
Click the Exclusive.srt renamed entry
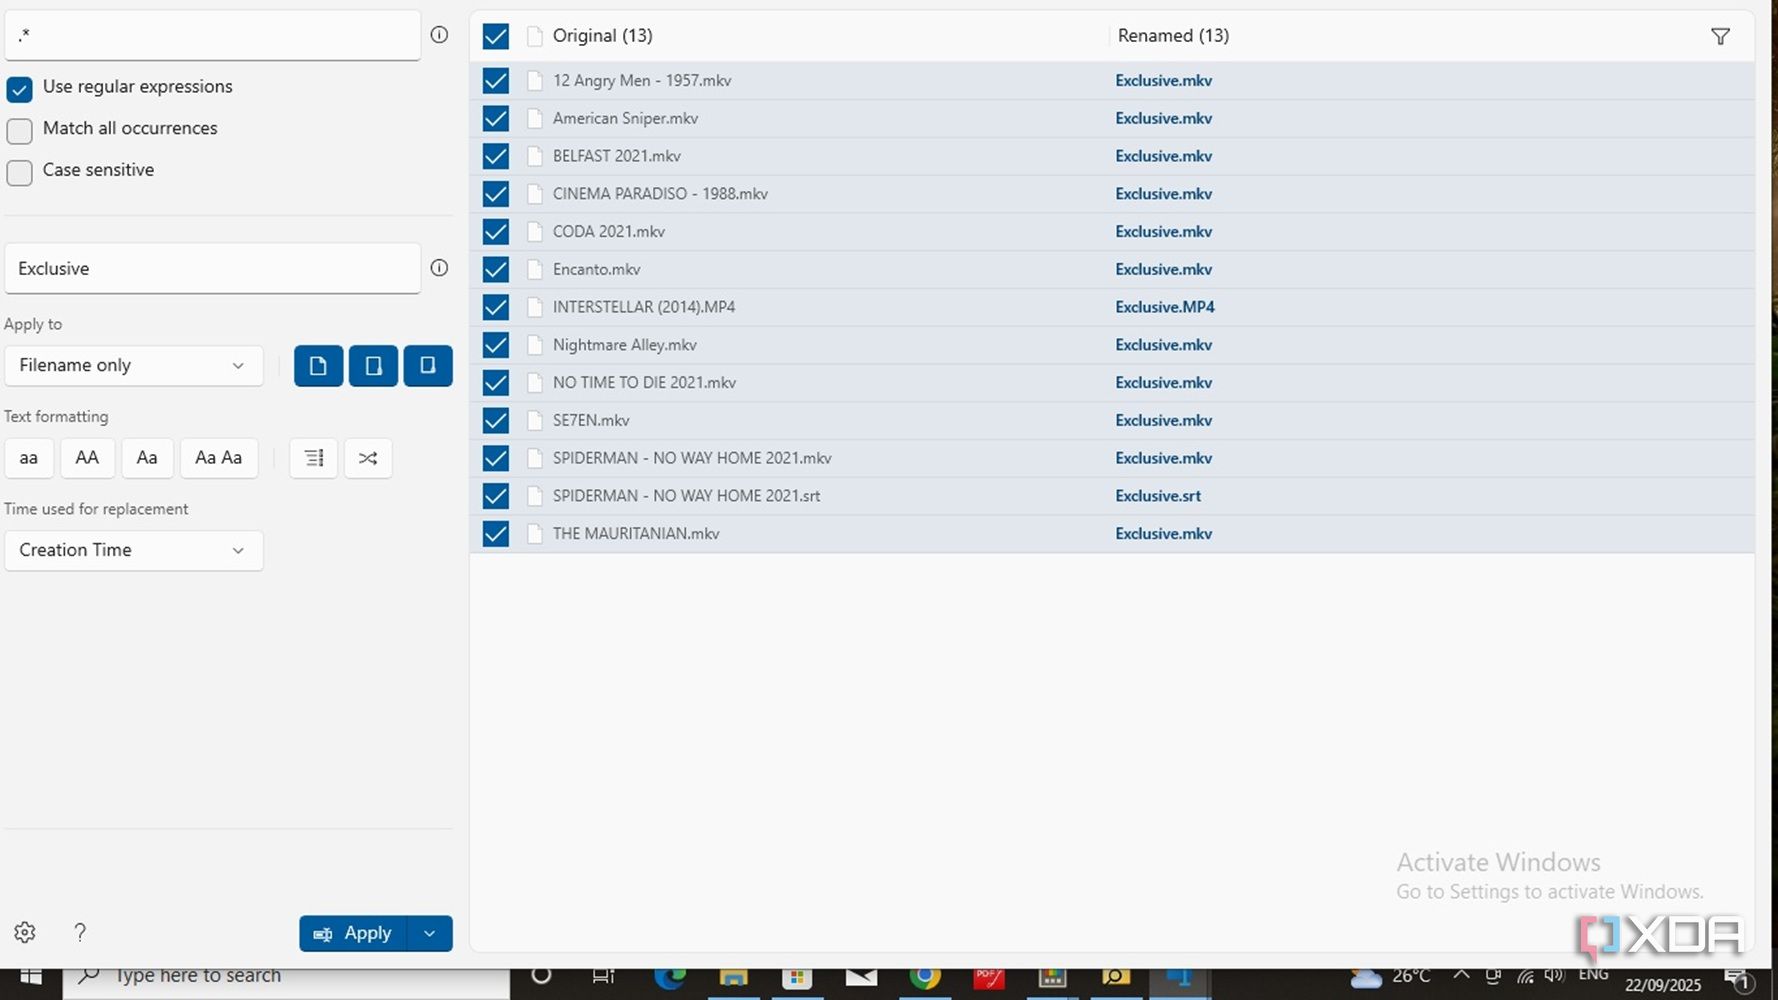1158,496
